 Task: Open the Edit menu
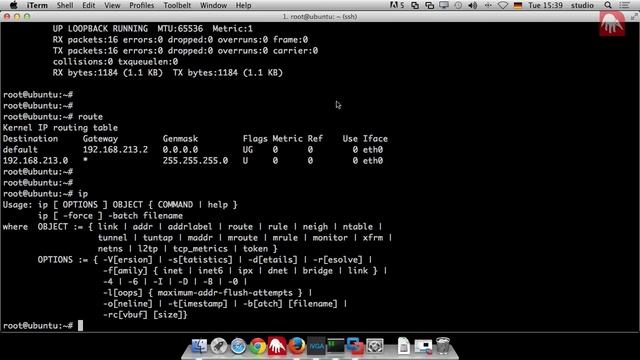89,5
